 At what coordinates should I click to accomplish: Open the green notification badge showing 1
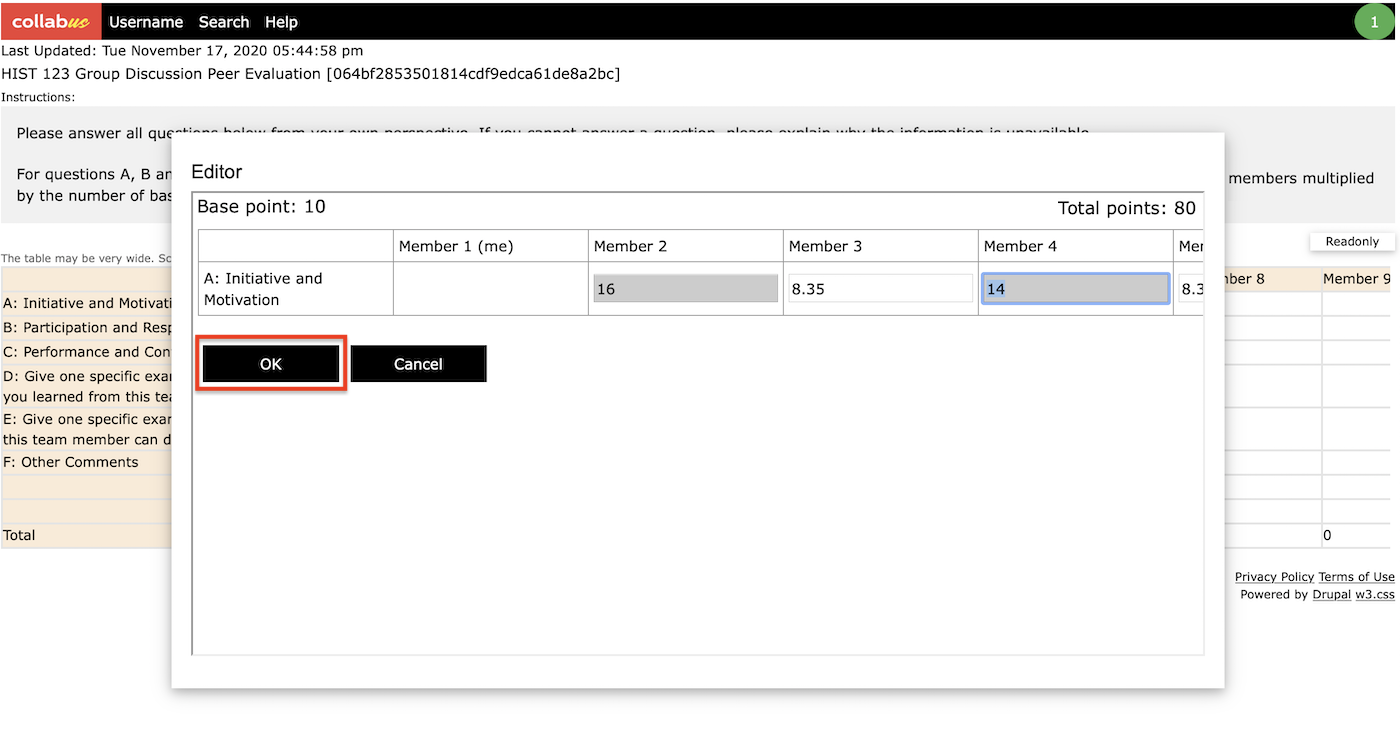point(1374,22)
